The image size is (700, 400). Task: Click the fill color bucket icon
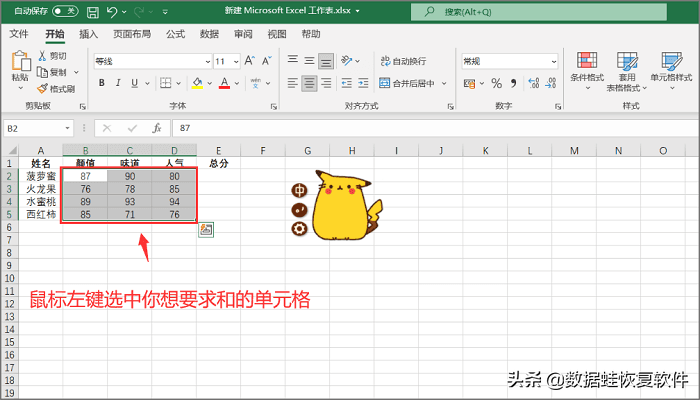(x=197, y=83)
